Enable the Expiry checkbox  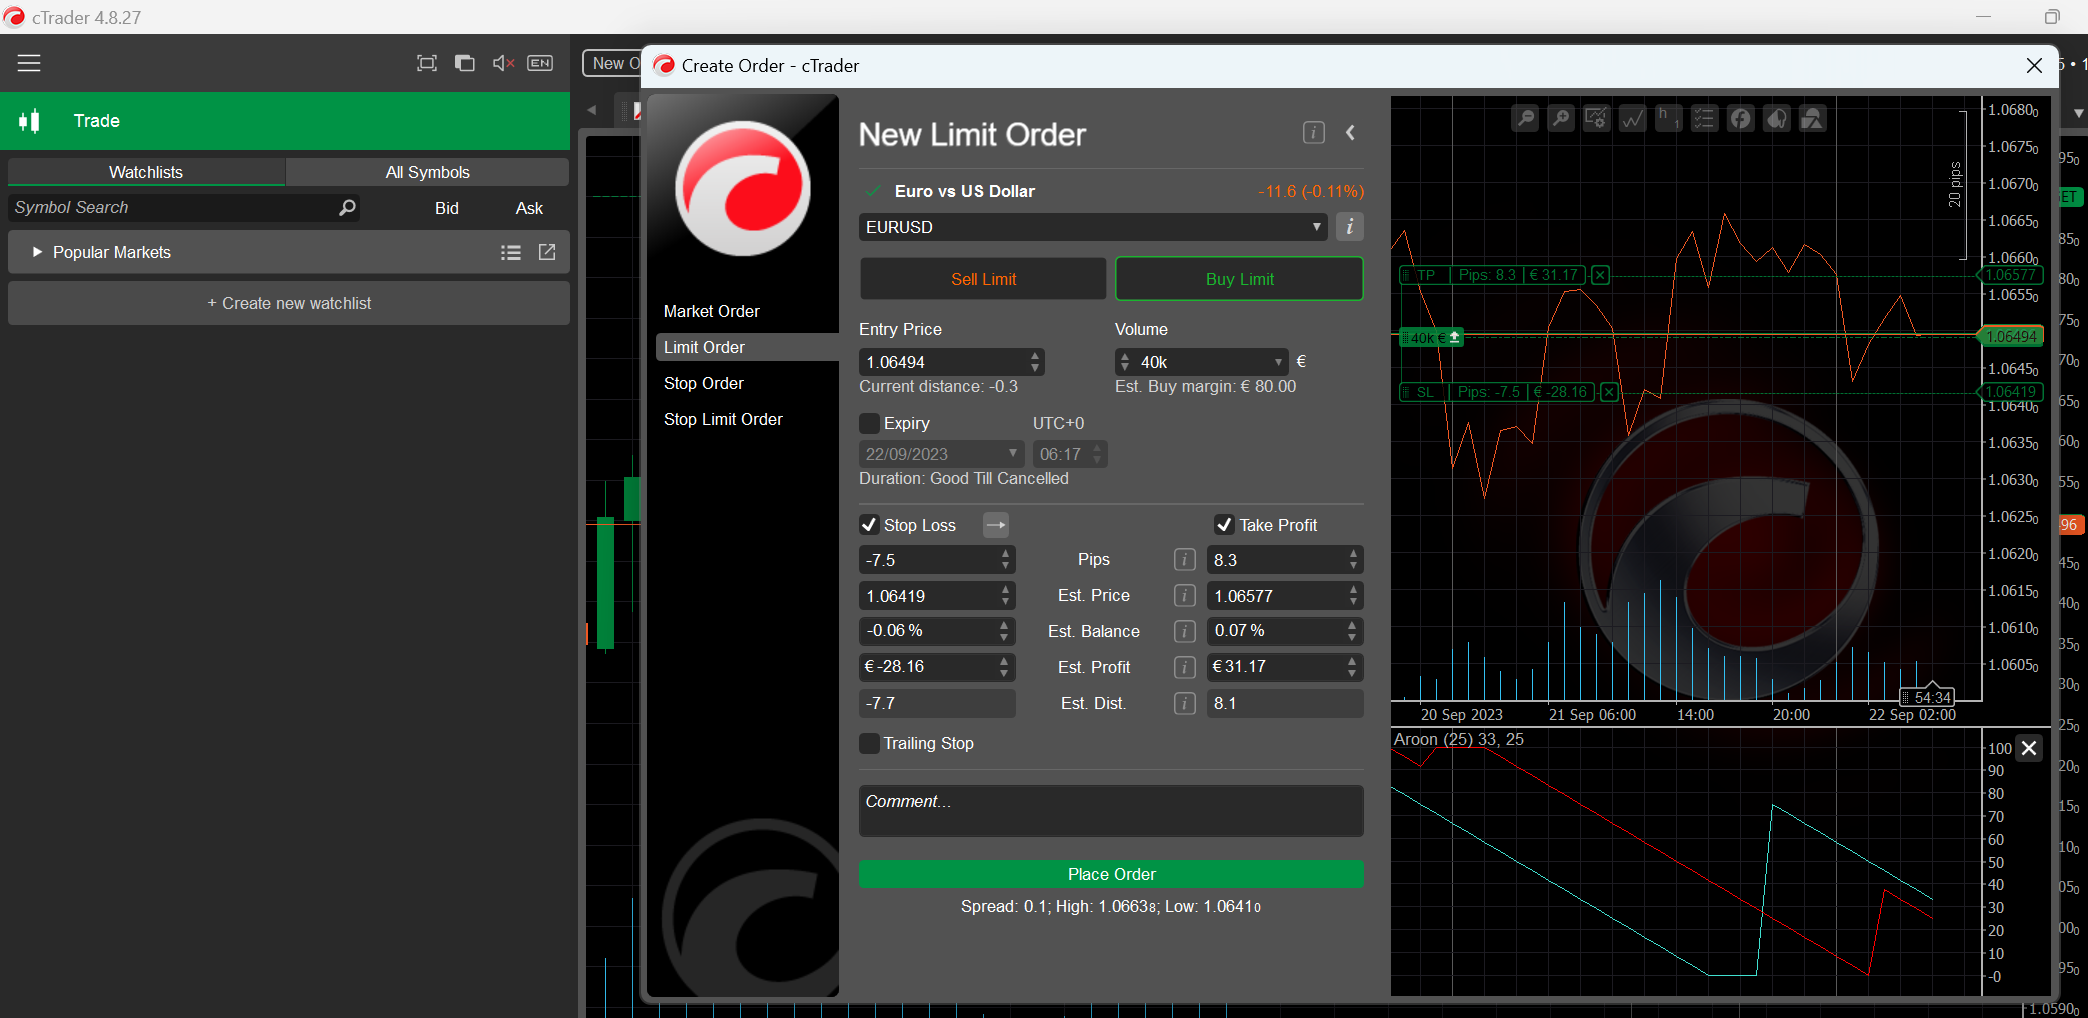pos(869,423)
